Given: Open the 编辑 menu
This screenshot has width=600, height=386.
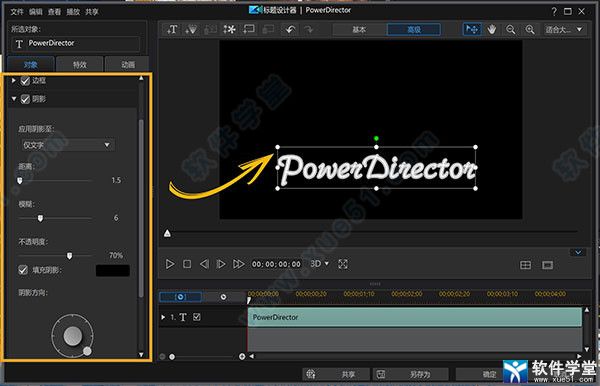Looking at the screenshot, I should tap(36, 12).
